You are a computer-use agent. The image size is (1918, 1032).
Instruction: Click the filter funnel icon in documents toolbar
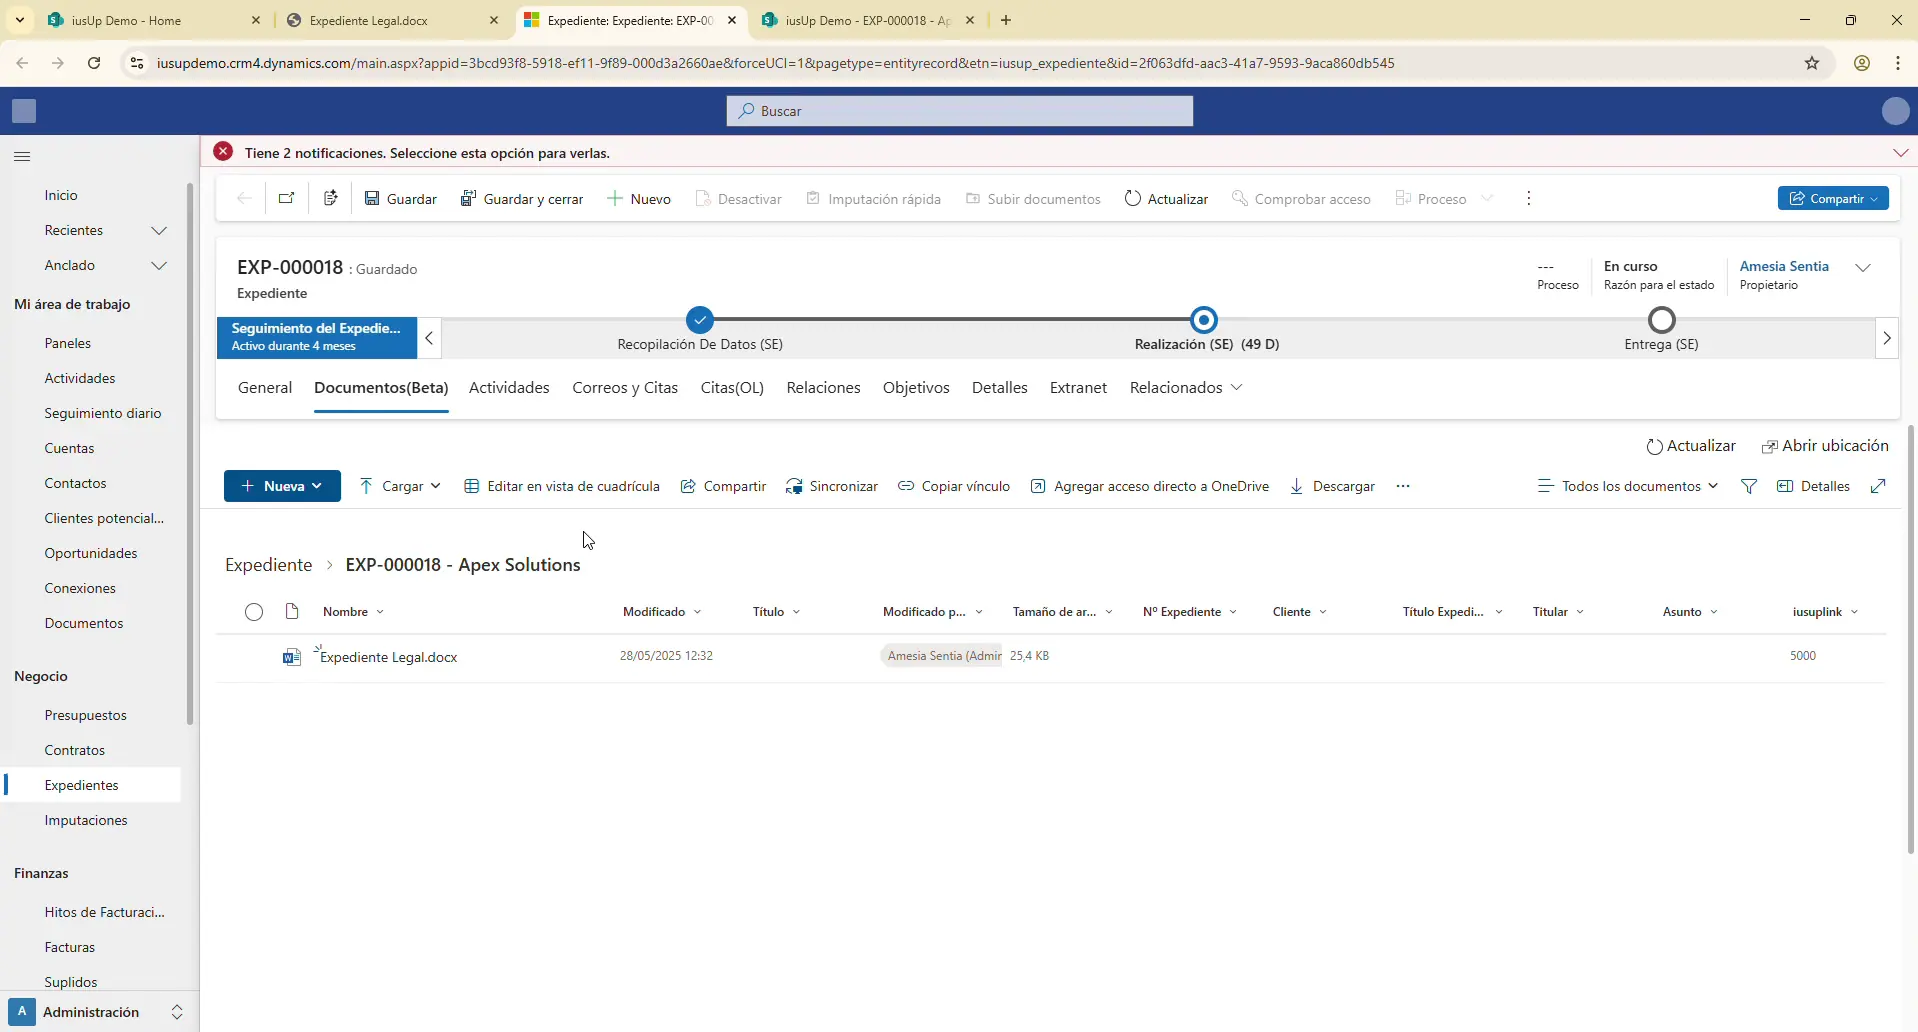click(x=1749, y=486)
